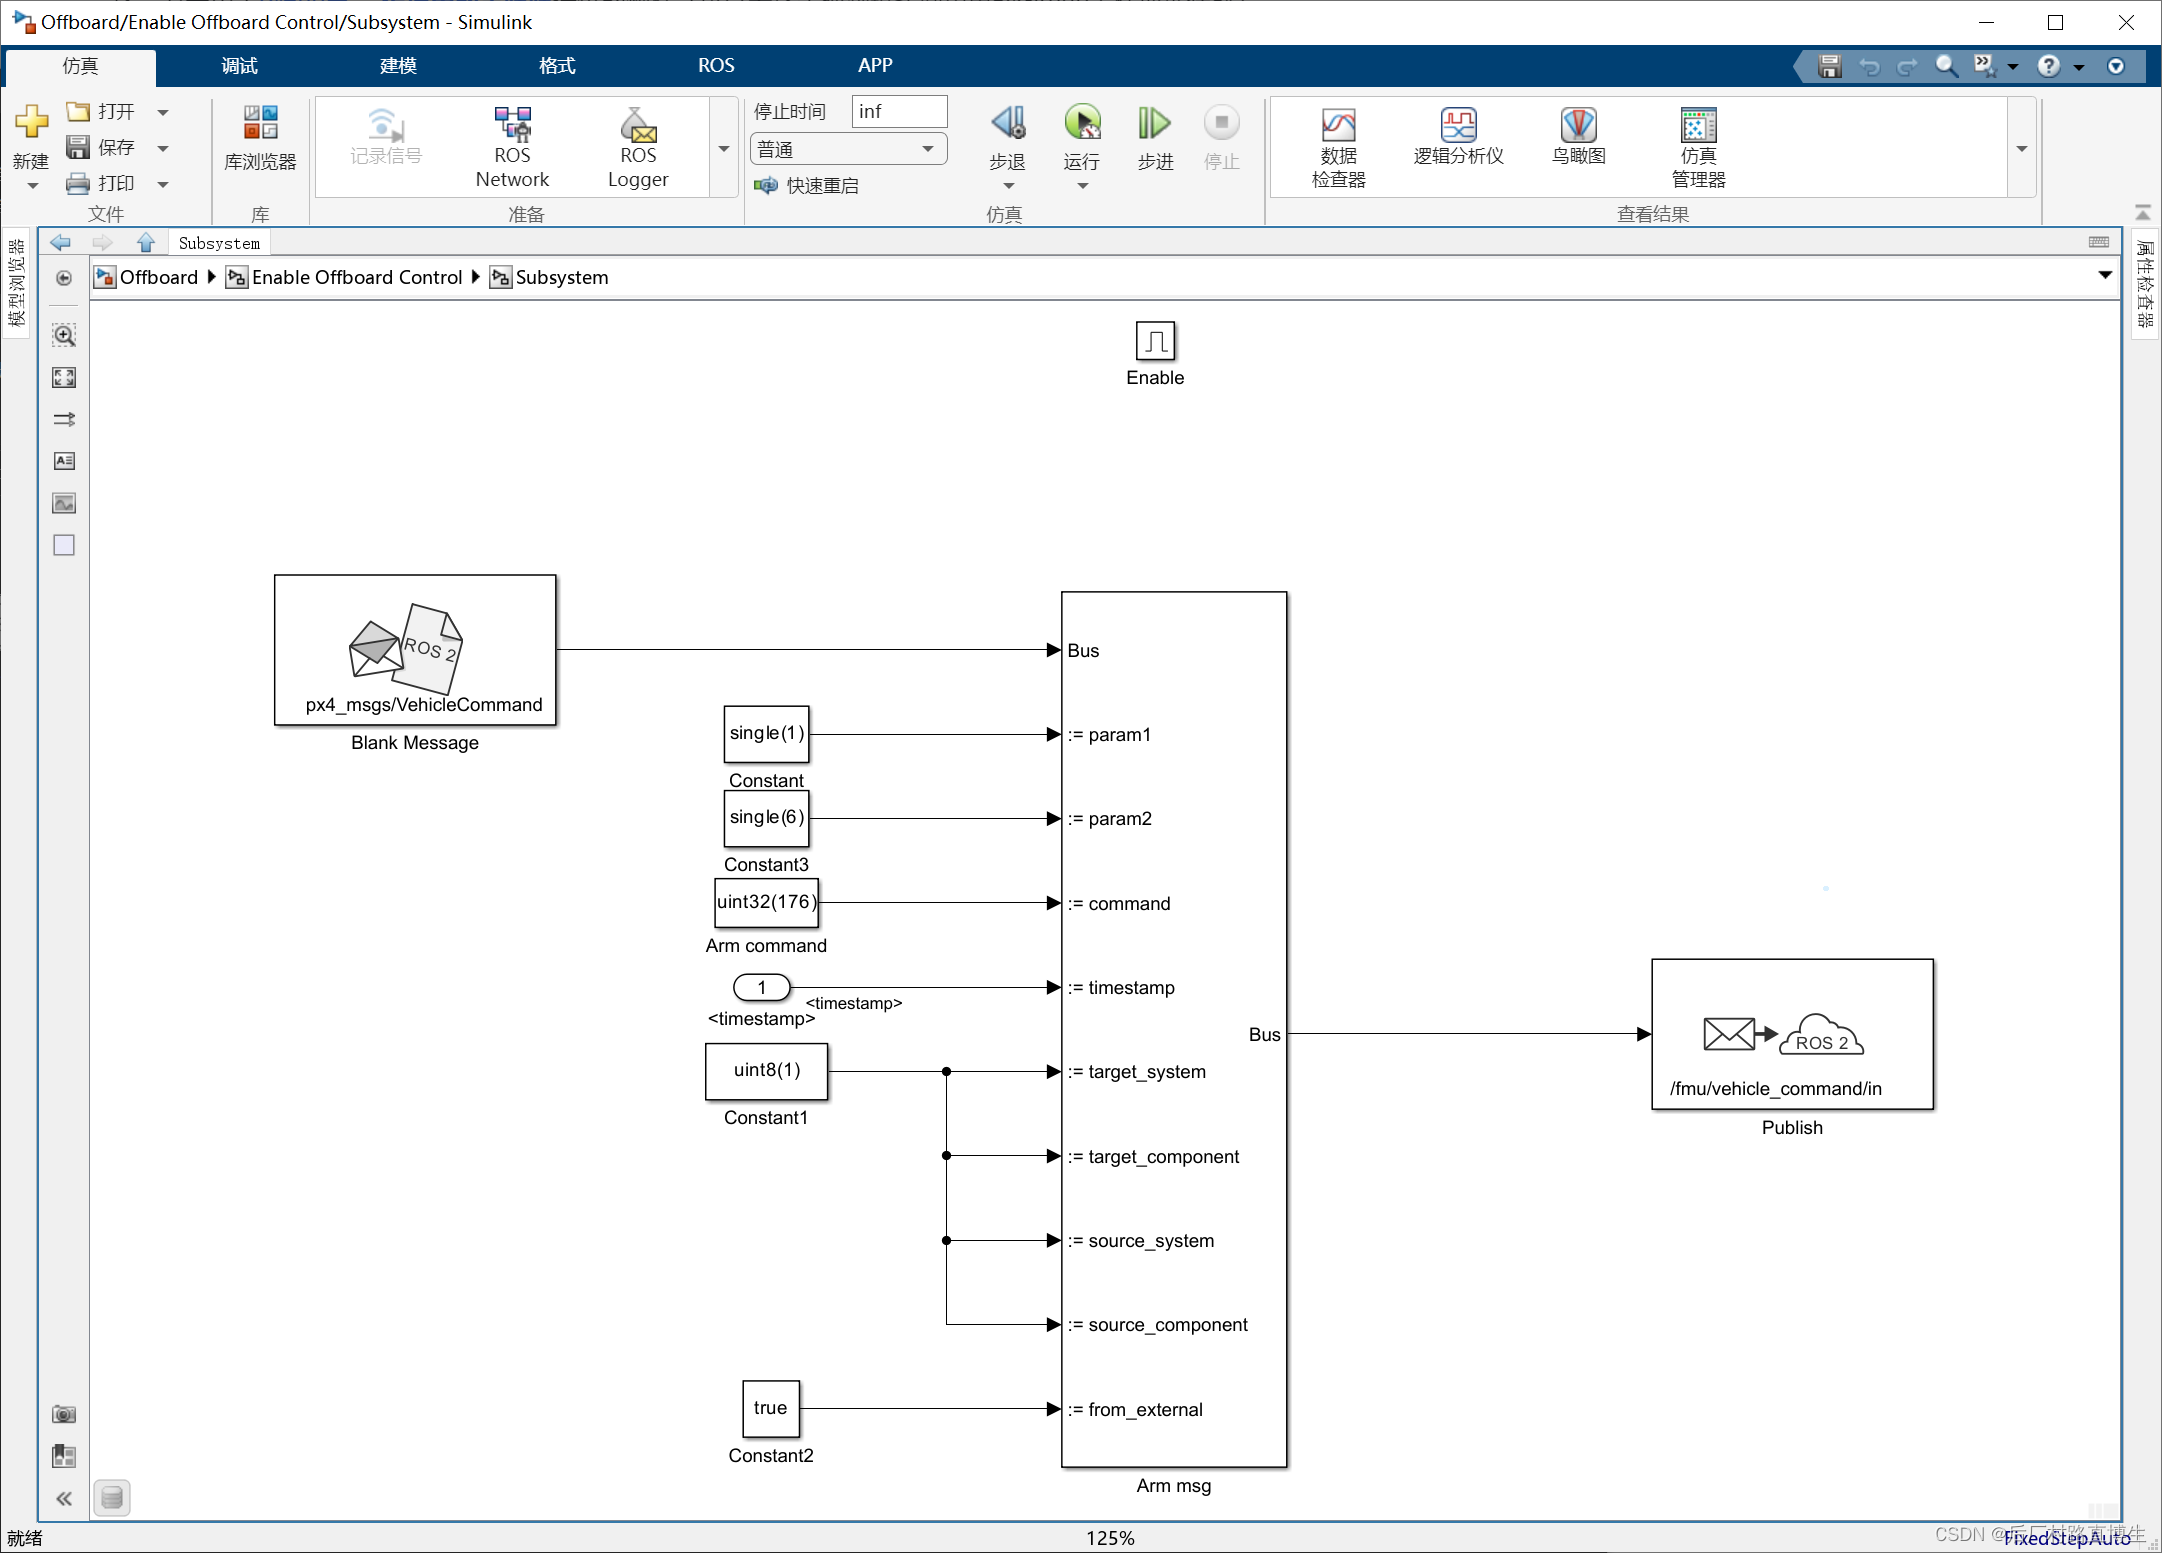Switch to the Simulation (仿真) tab

coord(80,66)
